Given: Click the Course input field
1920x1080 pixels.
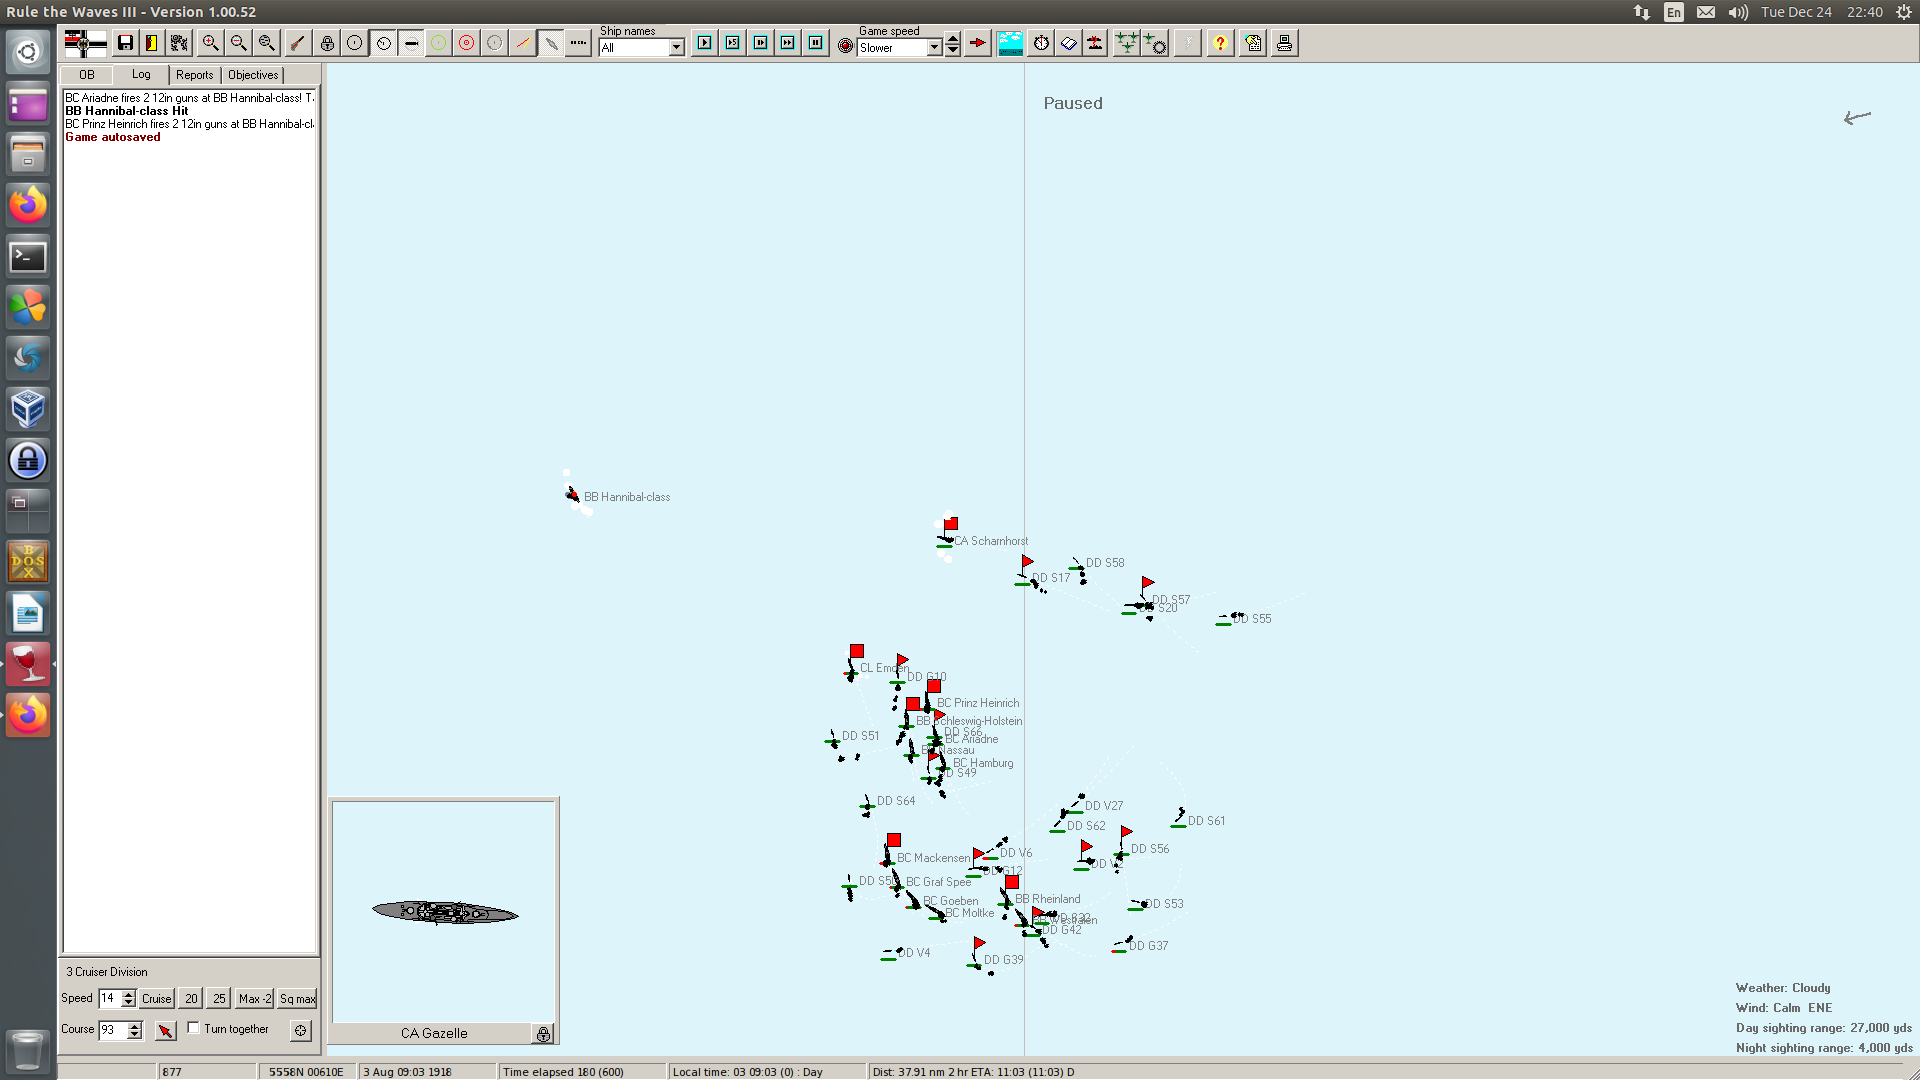Looking at the screenshot, I should (112, 1030).
